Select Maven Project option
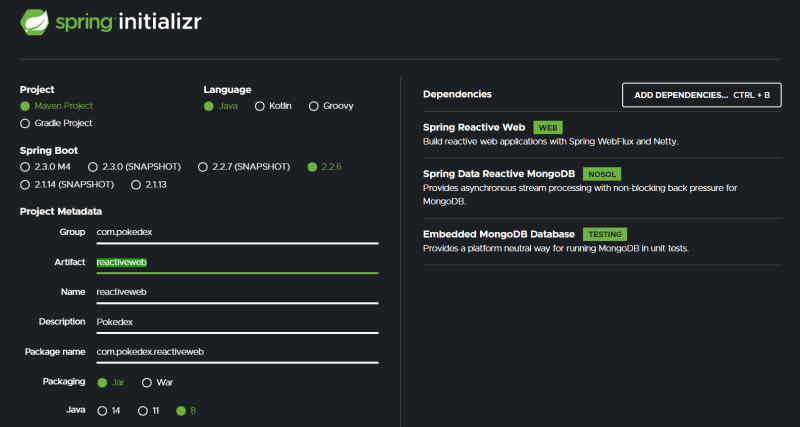 pos(25,105)
